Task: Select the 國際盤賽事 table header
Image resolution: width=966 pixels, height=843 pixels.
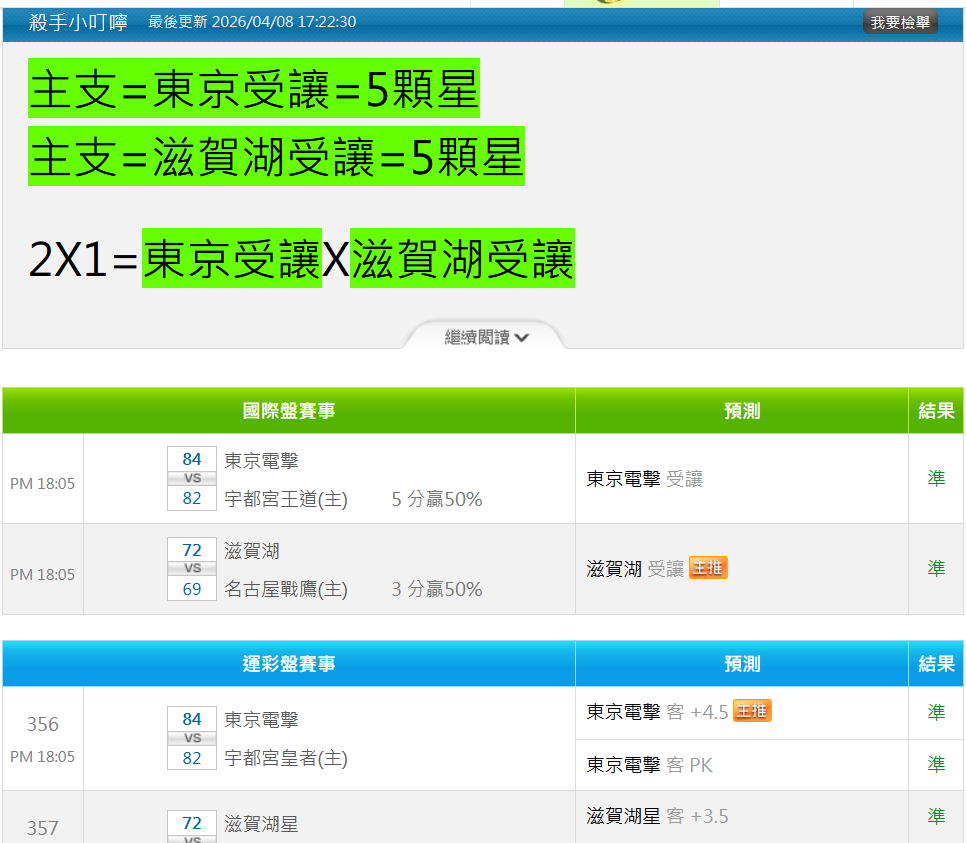Action: pyautogui.click(x=289, y=411)
